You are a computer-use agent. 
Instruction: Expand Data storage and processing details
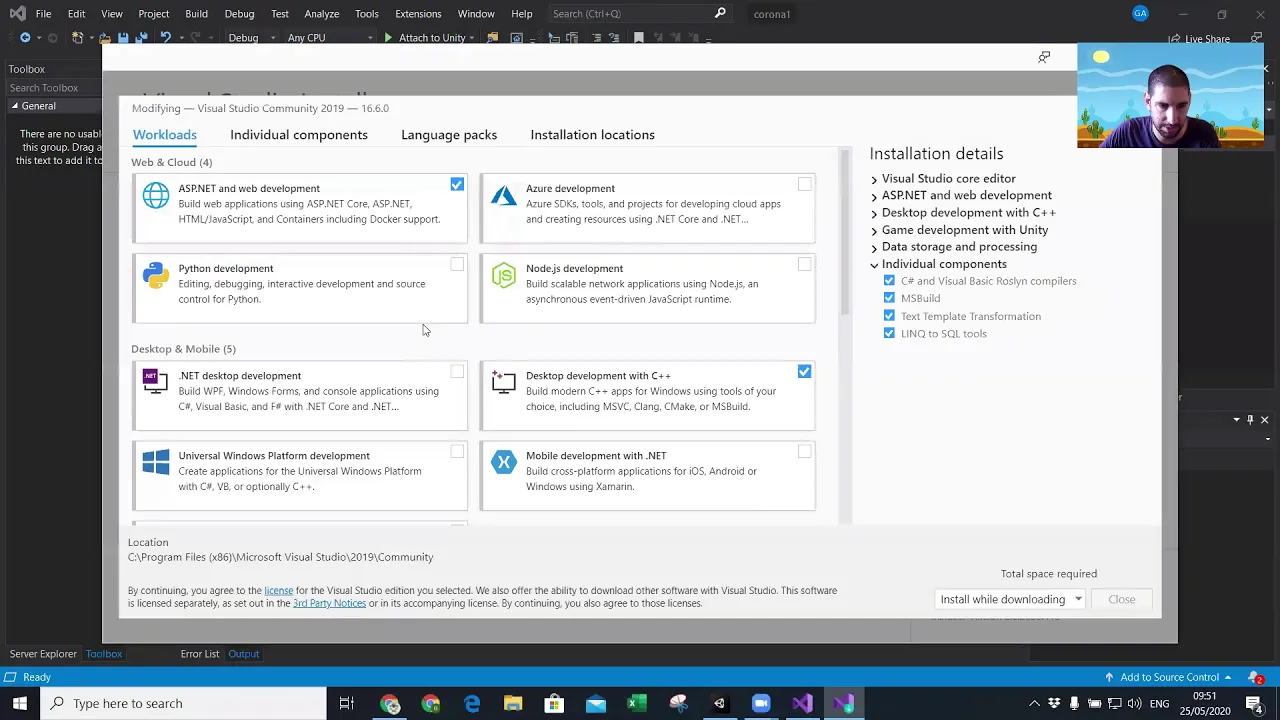[x=874, y=247]
